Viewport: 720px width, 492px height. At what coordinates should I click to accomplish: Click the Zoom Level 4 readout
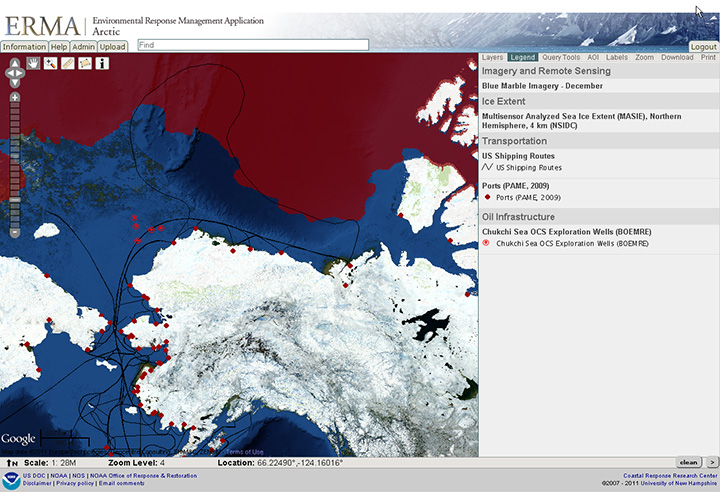[x=136, y=463]
